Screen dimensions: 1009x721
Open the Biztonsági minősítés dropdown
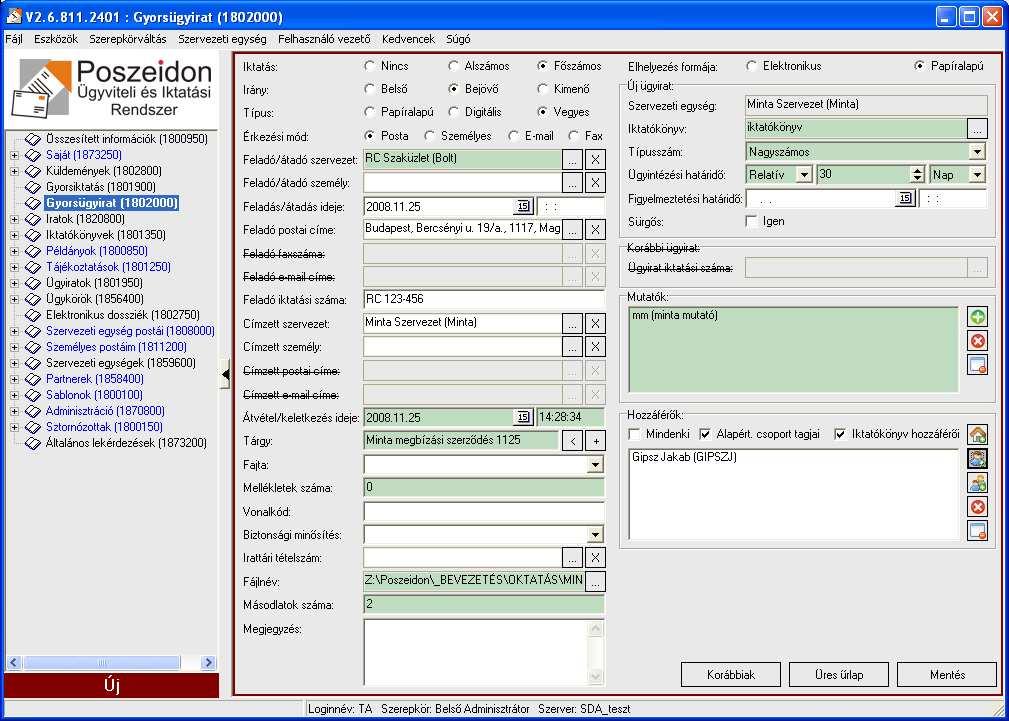coord(596,535)
